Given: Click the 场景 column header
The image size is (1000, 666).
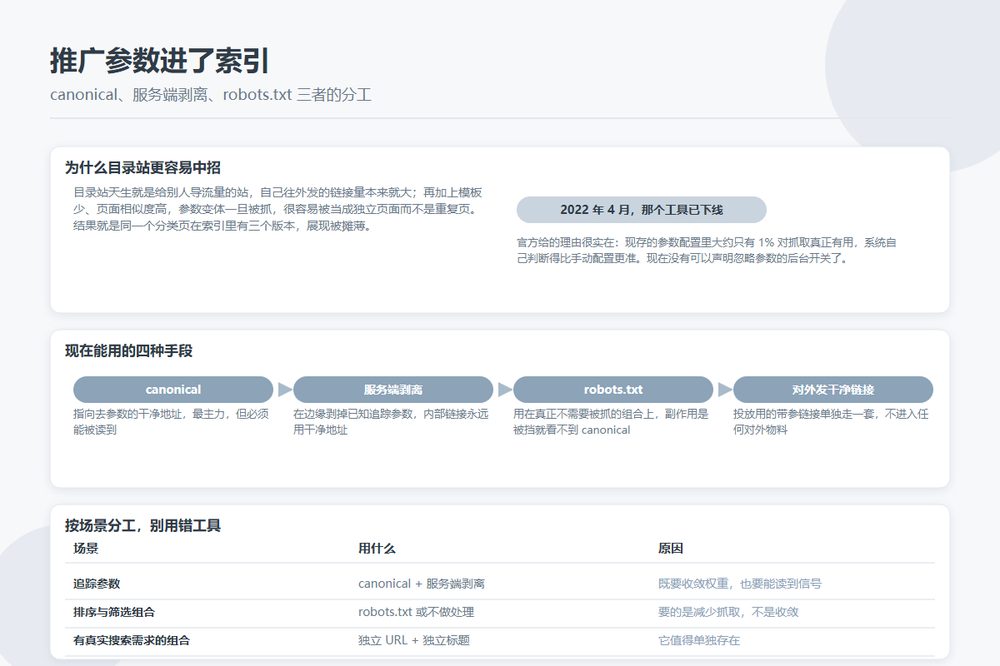Looking at the screenshot, I should [x=86, y=549].
